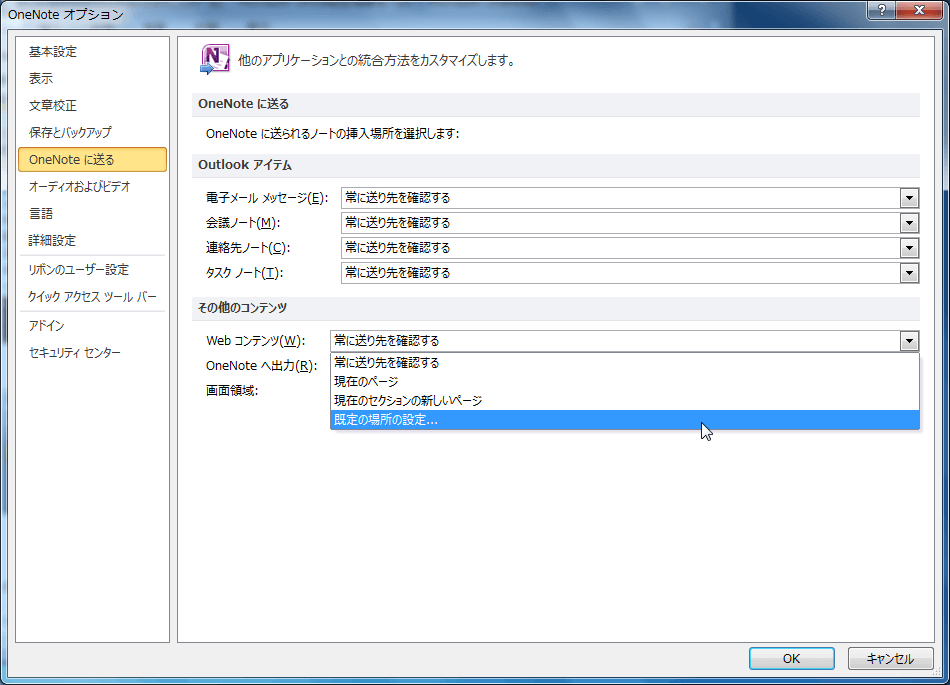Choose 常に送り先を確認する from the open list
The image size is (950, 685).
pos(625,363)
